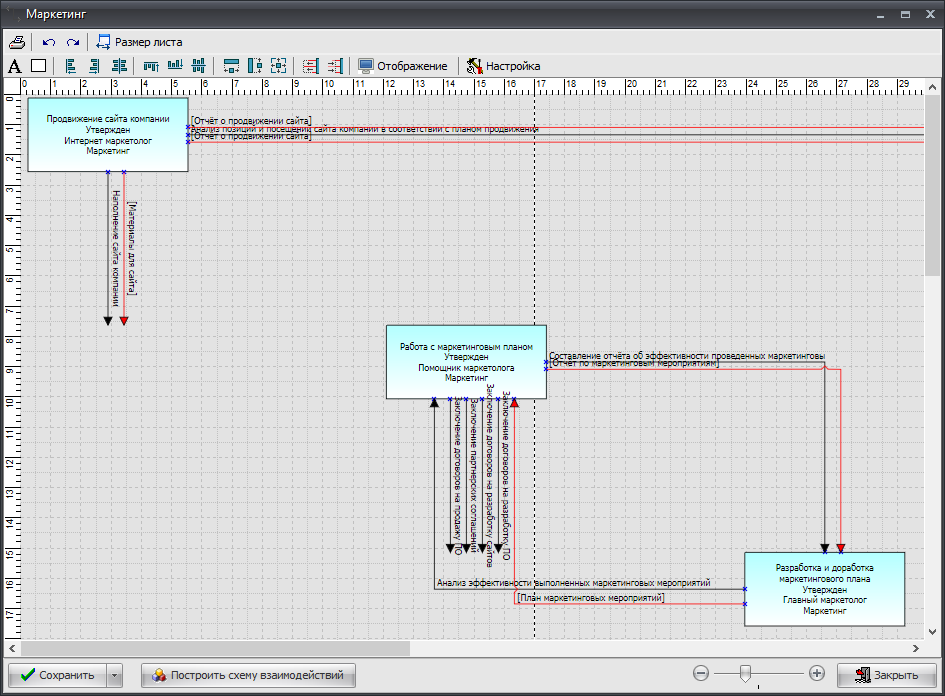
Task: Click Построить схему взаимодействий button
Action: point(248,675)
